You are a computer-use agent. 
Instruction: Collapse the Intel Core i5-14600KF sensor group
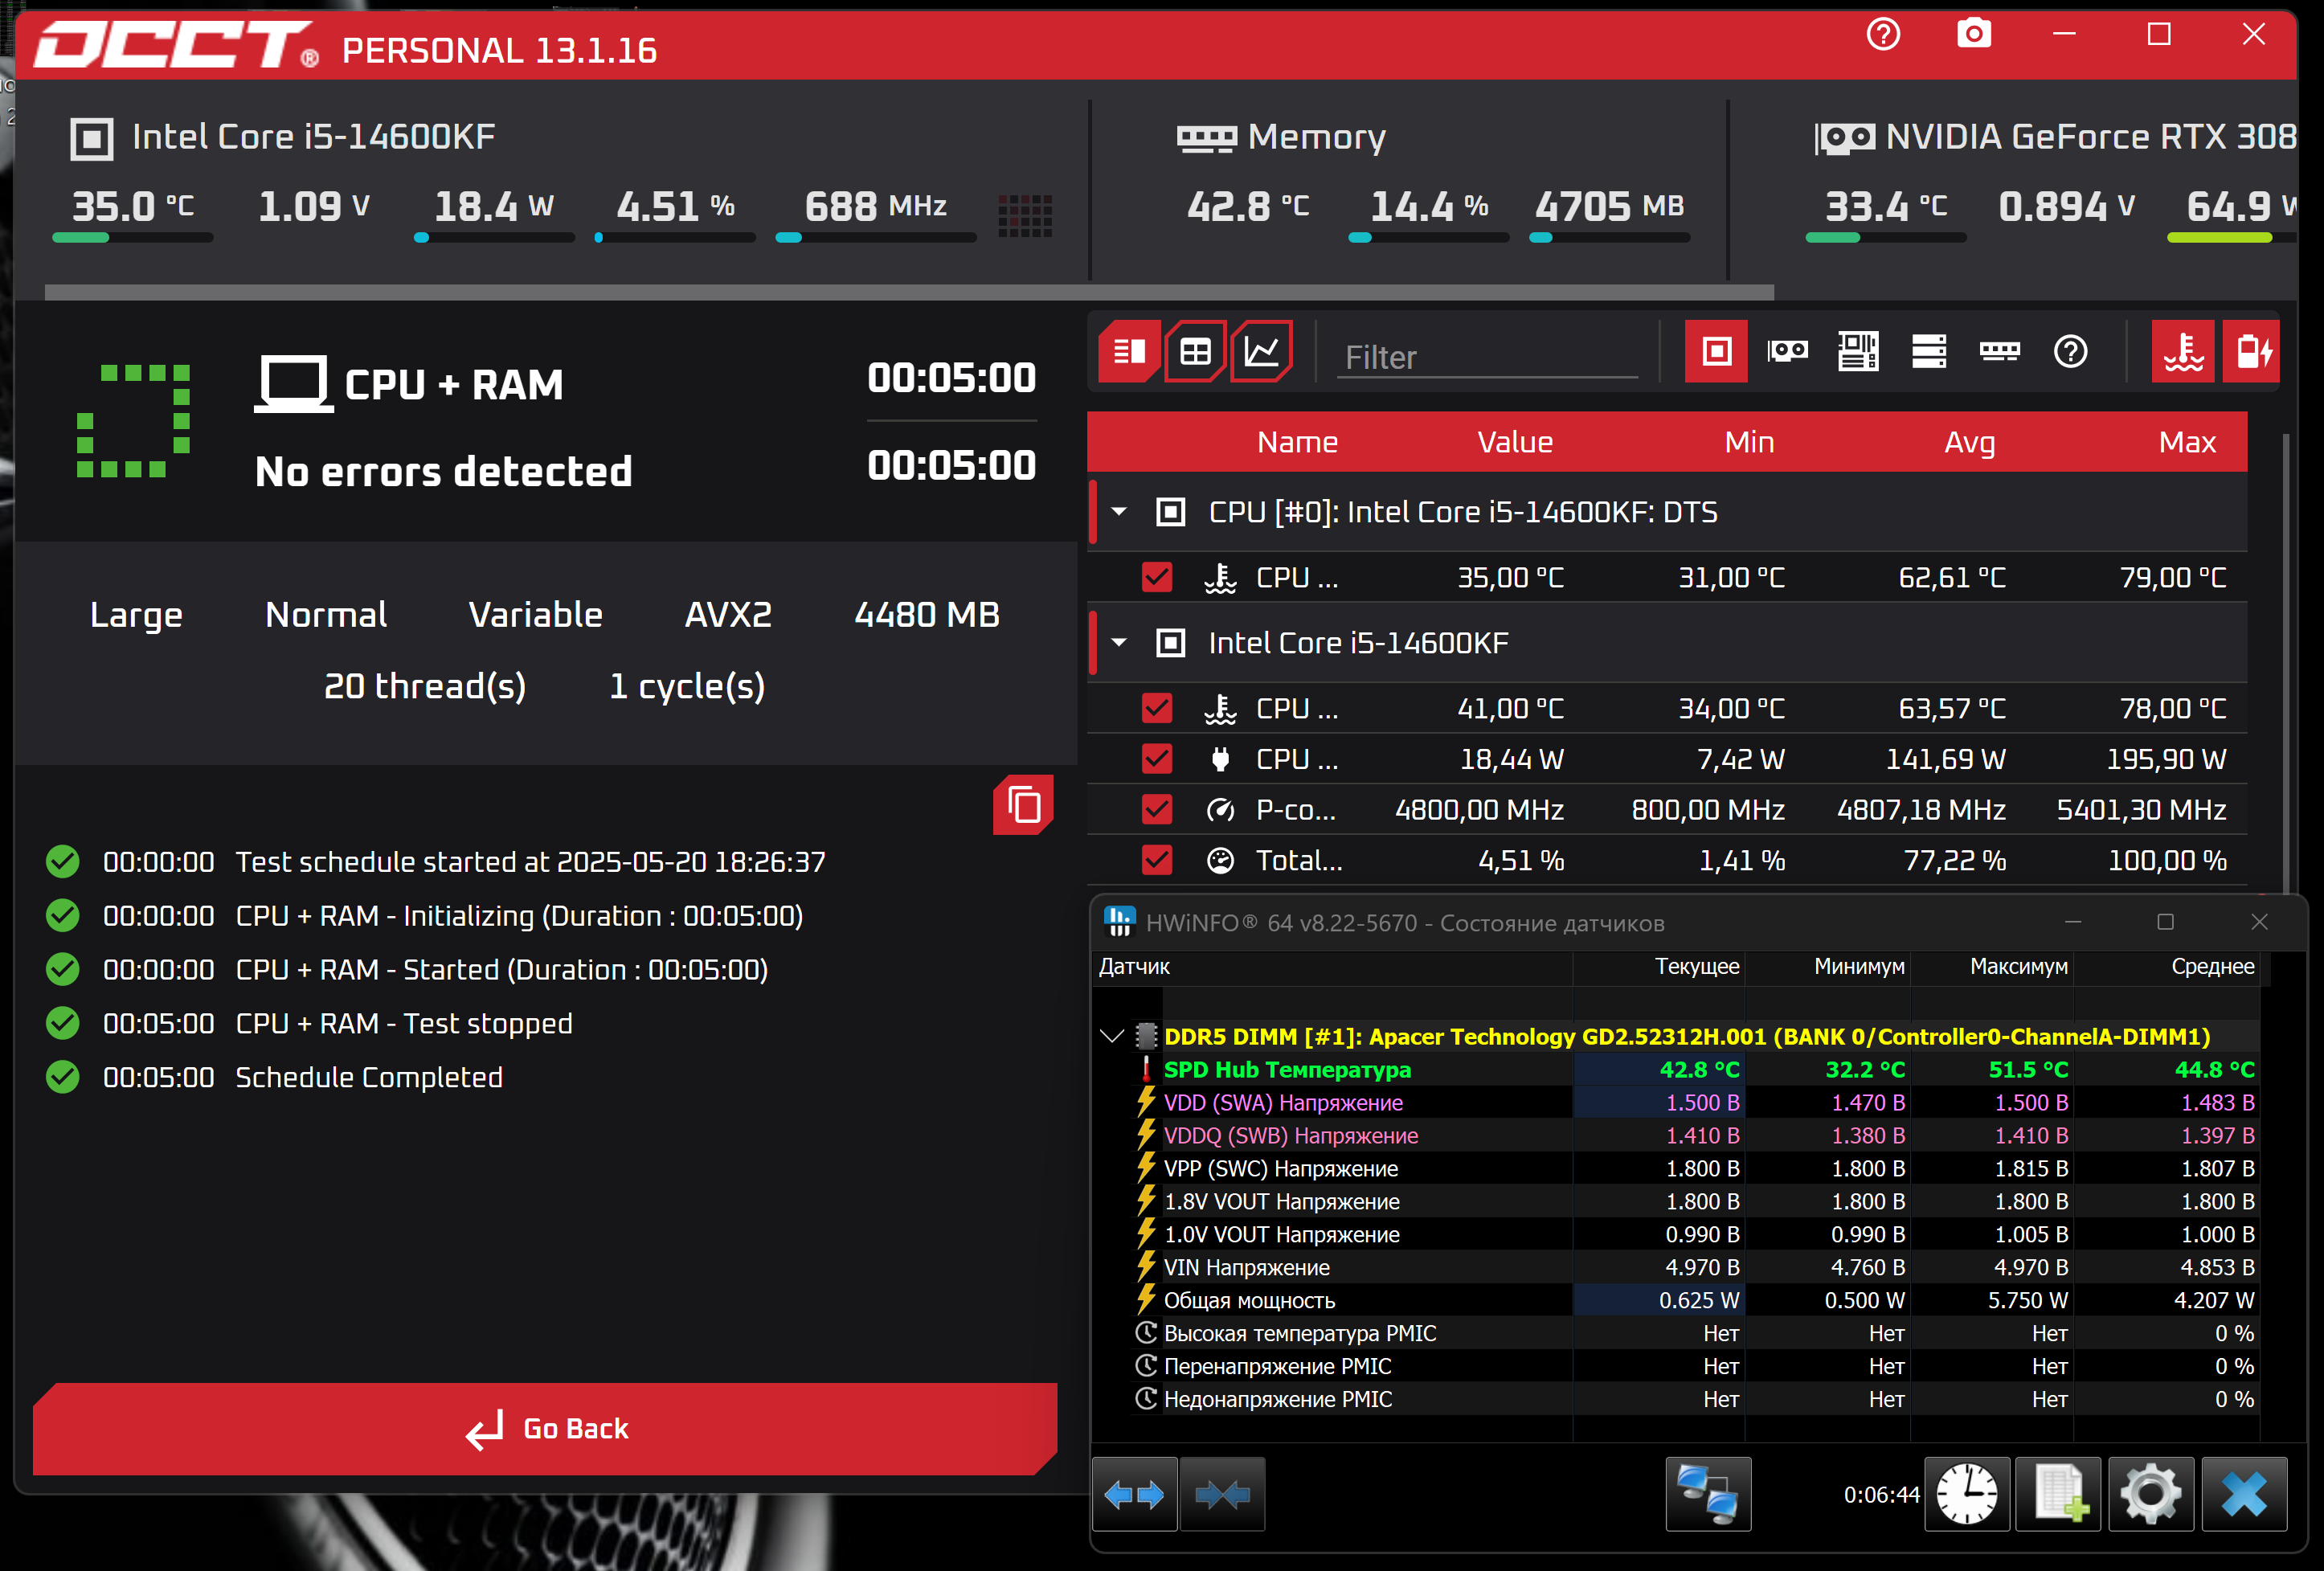tap(1119, 643)
